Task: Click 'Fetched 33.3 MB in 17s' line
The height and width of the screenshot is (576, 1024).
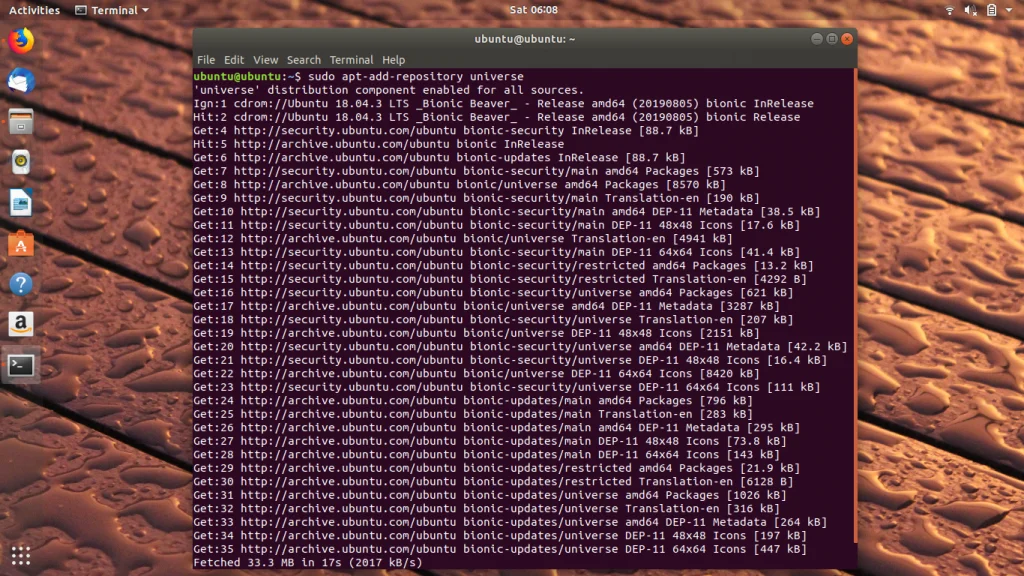Action: (x=308, y=562)
